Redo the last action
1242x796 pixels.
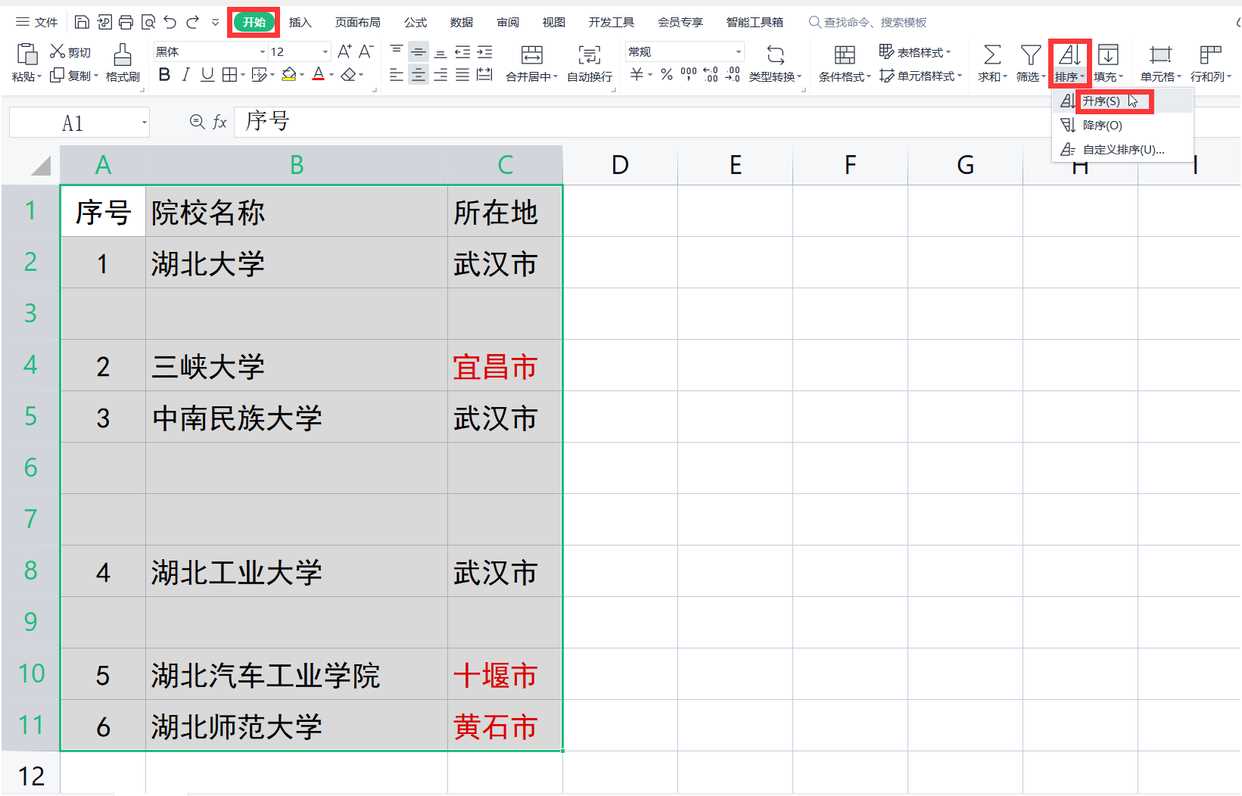(192, 21)
